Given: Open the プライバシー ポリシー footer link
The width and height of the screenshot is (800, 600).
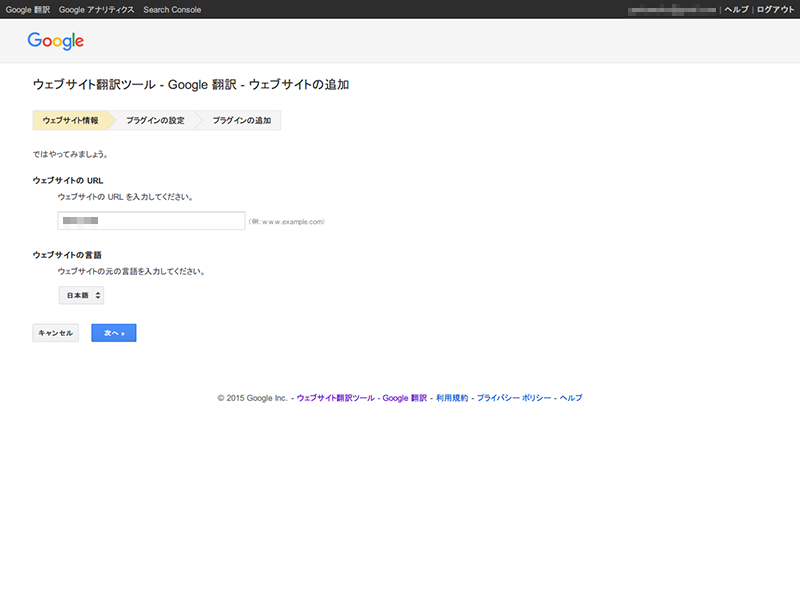Looking at the screenshot, I should [514, 398].
